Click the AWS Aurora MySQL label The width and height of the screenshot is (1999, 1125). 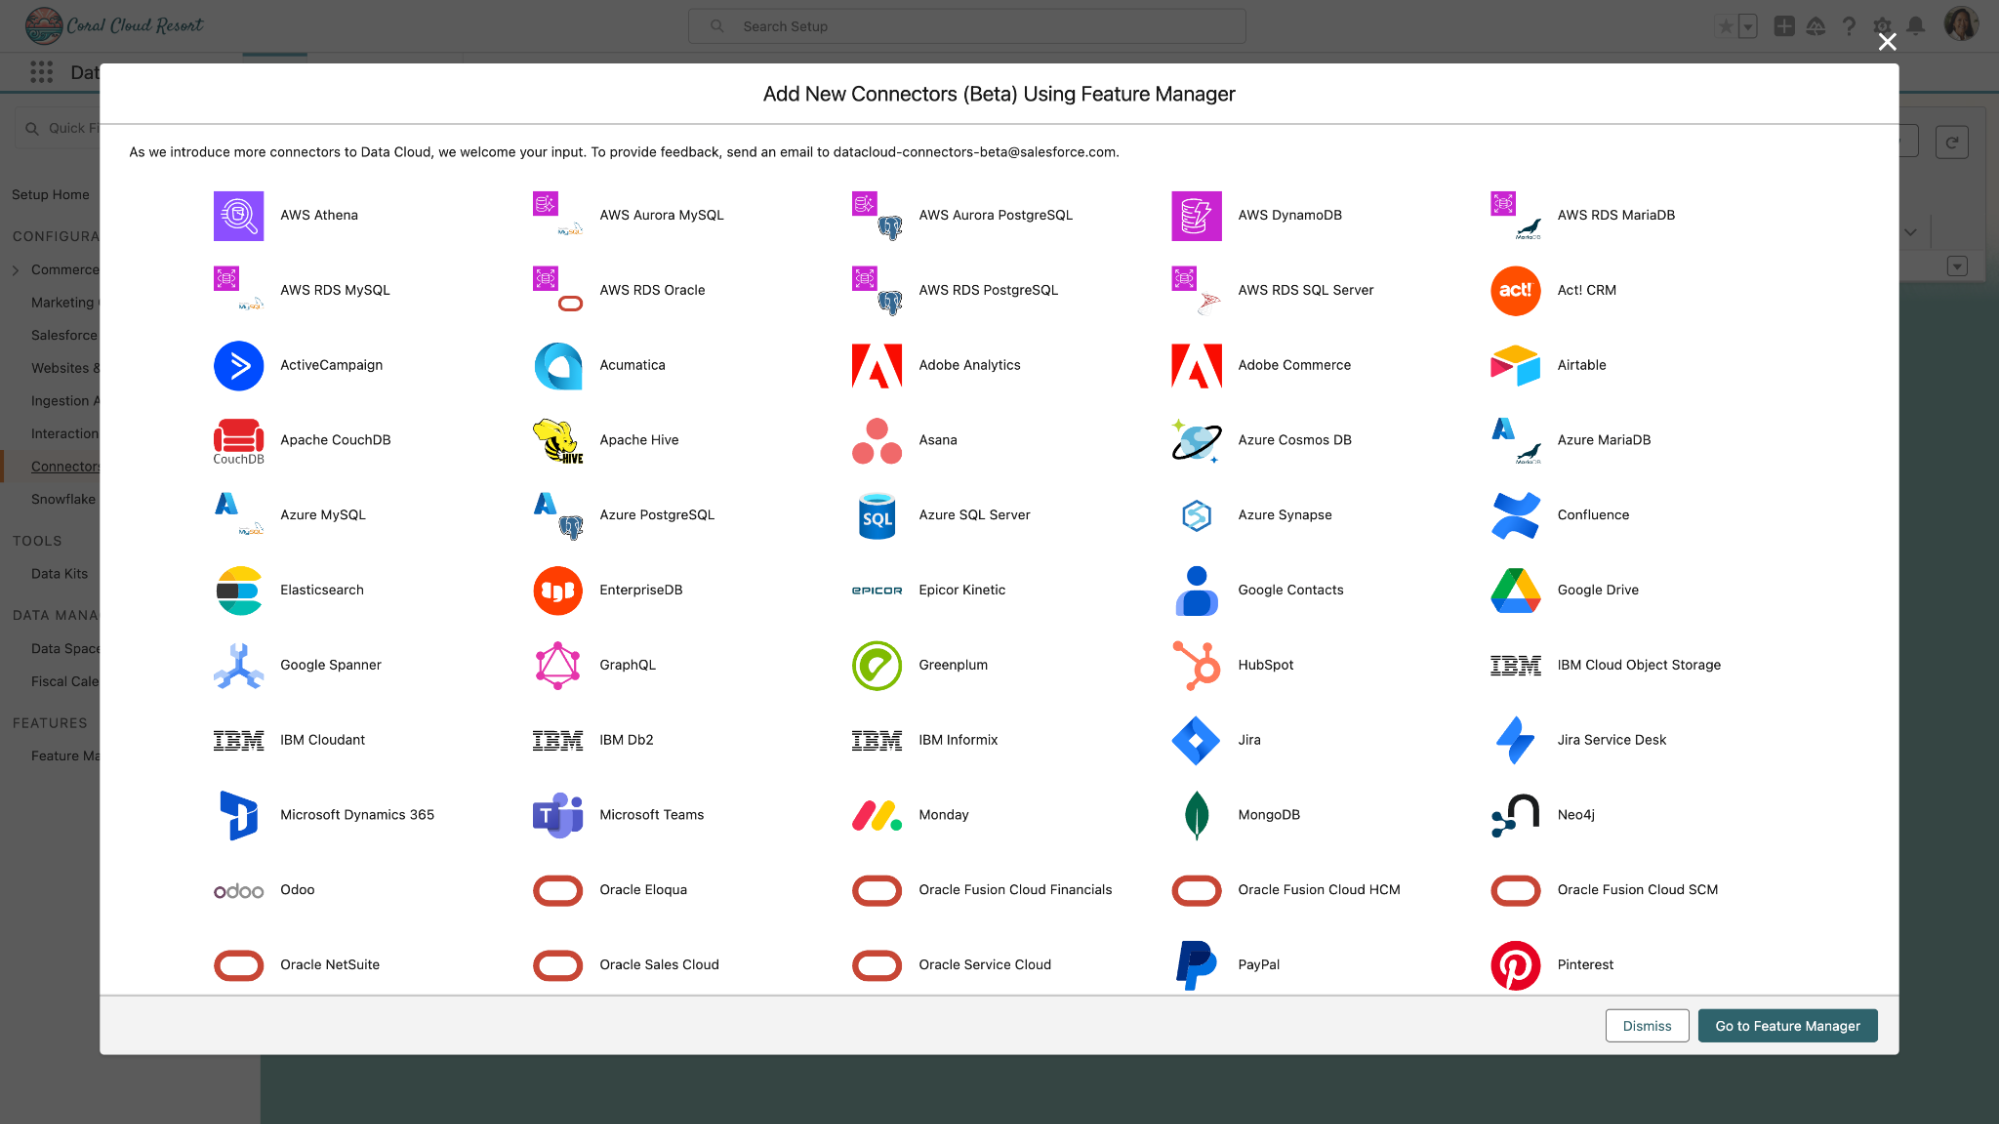pos(661,215)
